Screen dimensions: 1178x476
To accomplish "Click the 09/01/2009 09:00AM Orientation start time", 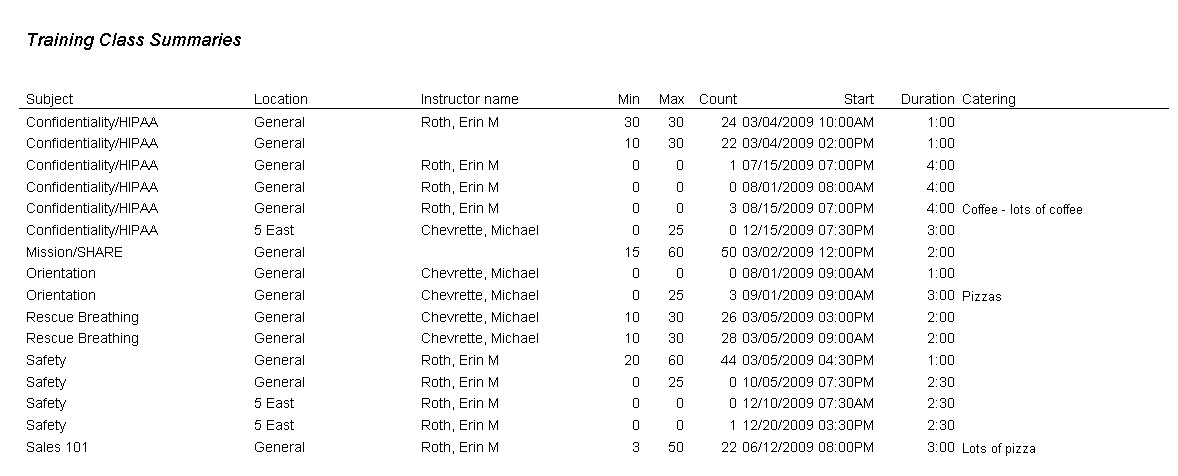I will [x=807, y=295].
